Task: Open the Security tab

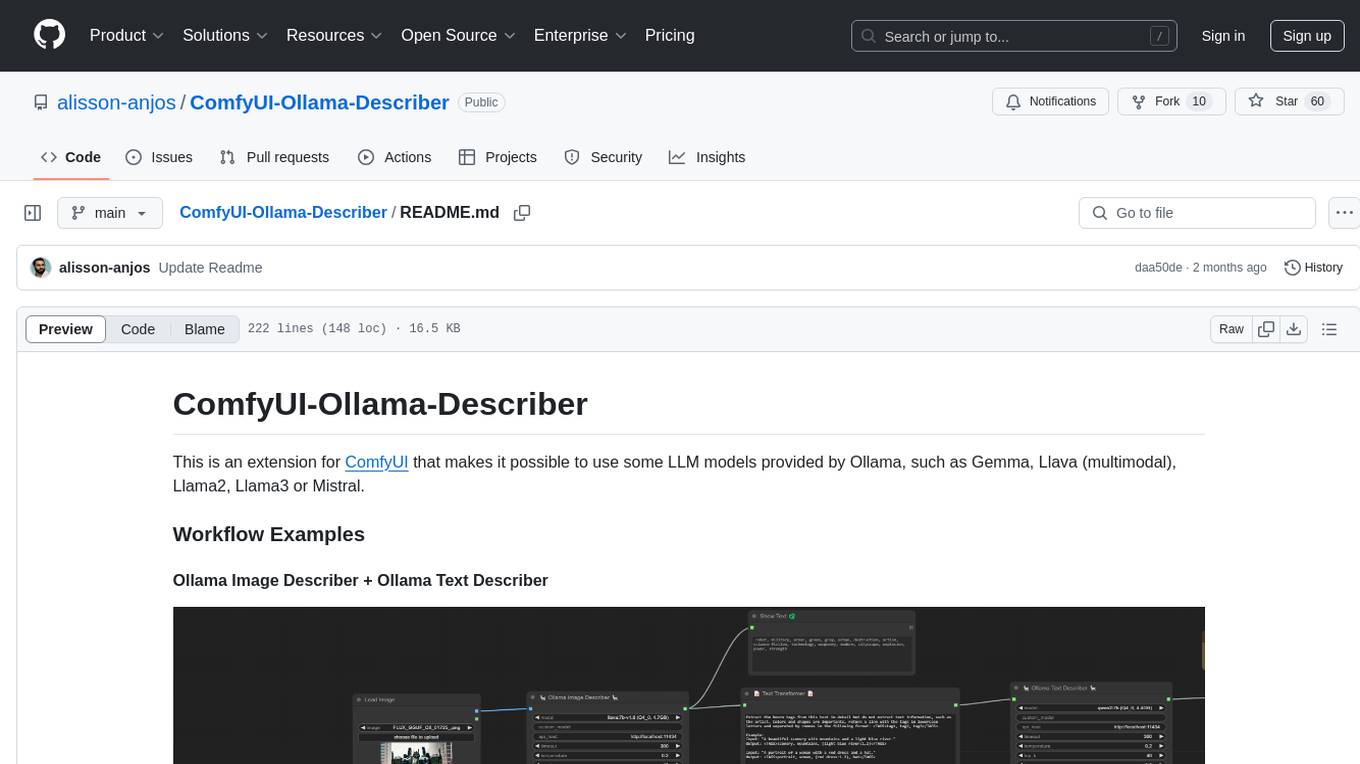Action: 603,157
